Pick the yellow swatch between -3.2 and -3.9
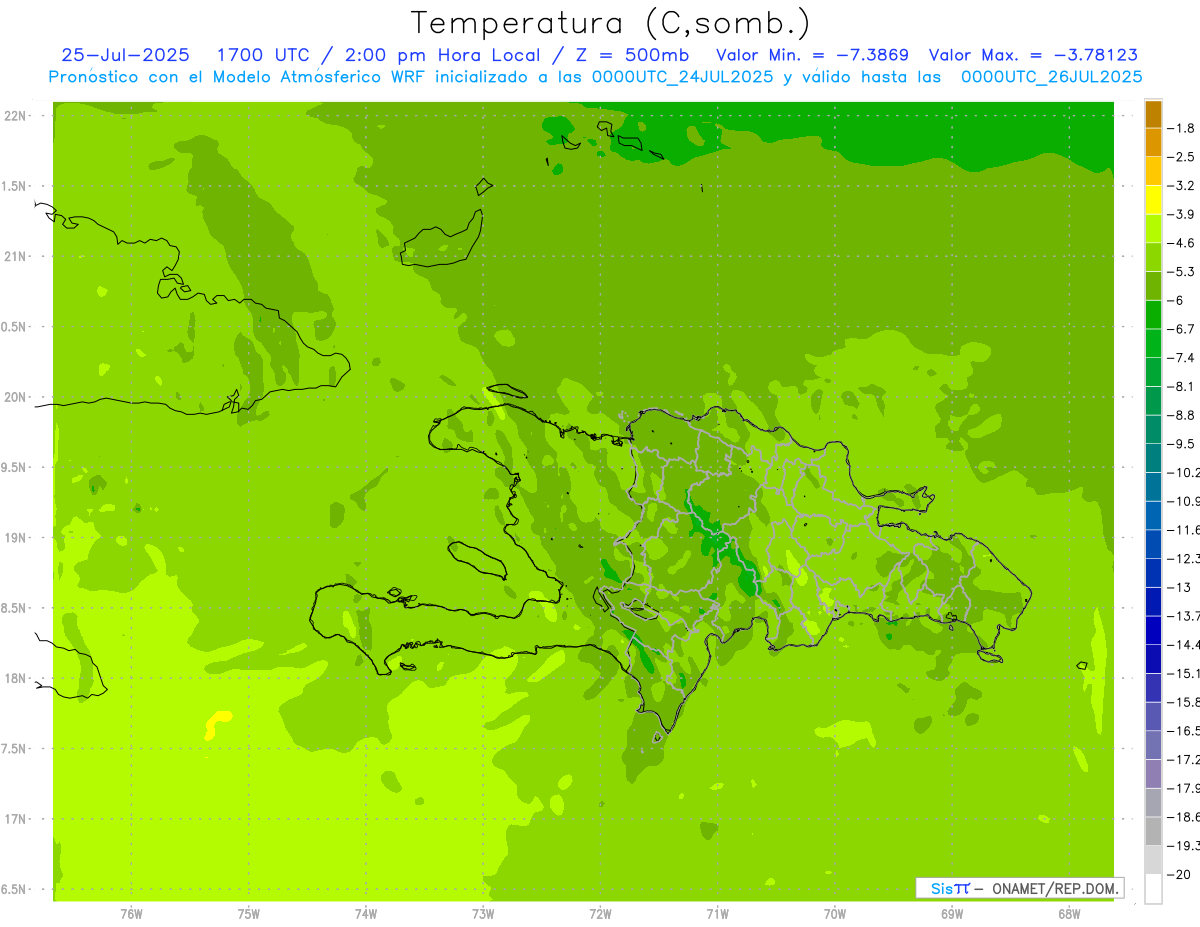The image size is (1200, 927). point(1153,200)
